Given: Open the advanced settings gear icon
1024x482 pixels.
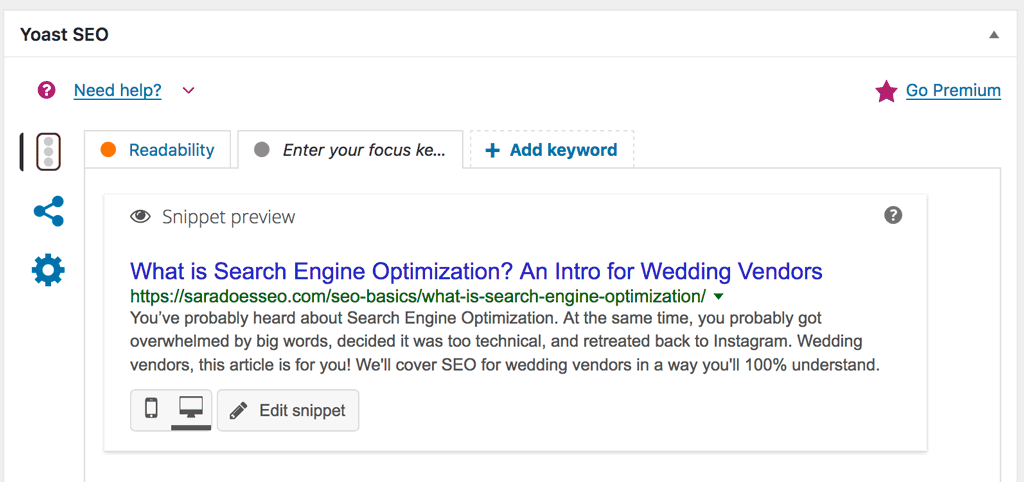Looking at the screenshot, I should [x=48, y=270].
